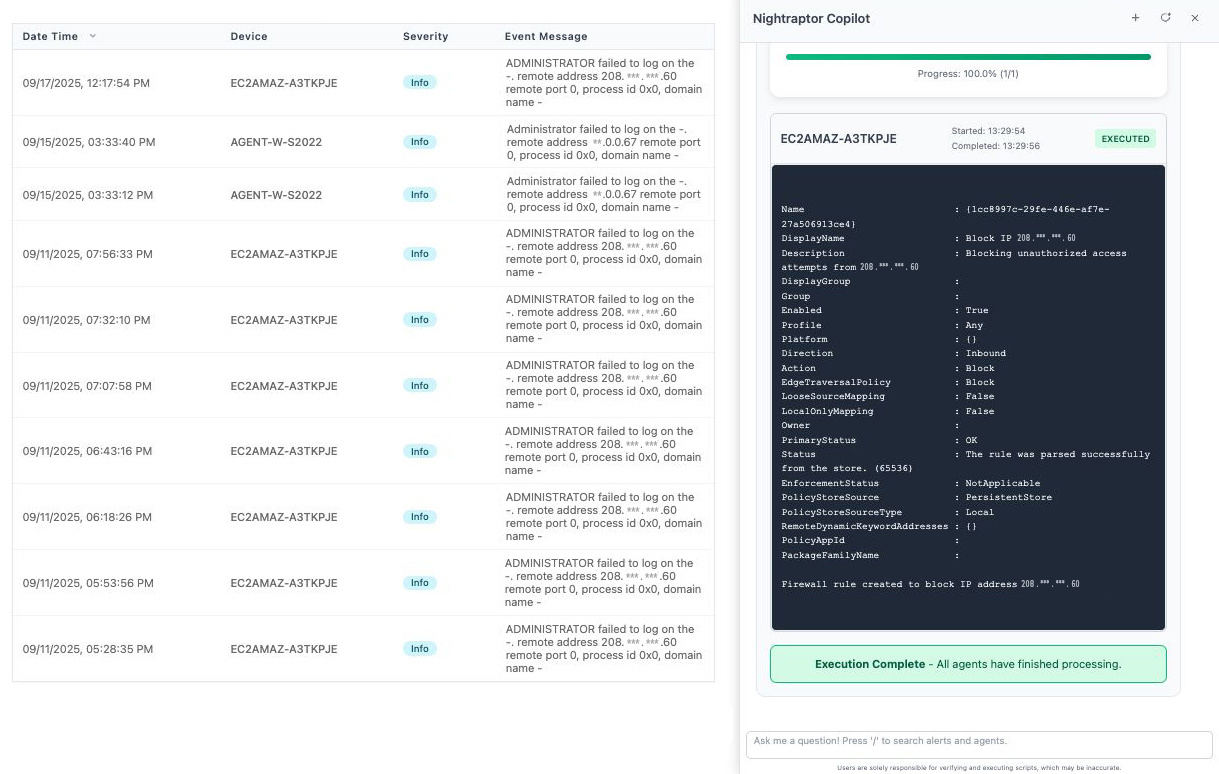
Task: Click Info badge on 09/11/2025 05:28:35 PM row
Action: pyautogui.click(x=420, y=649)
